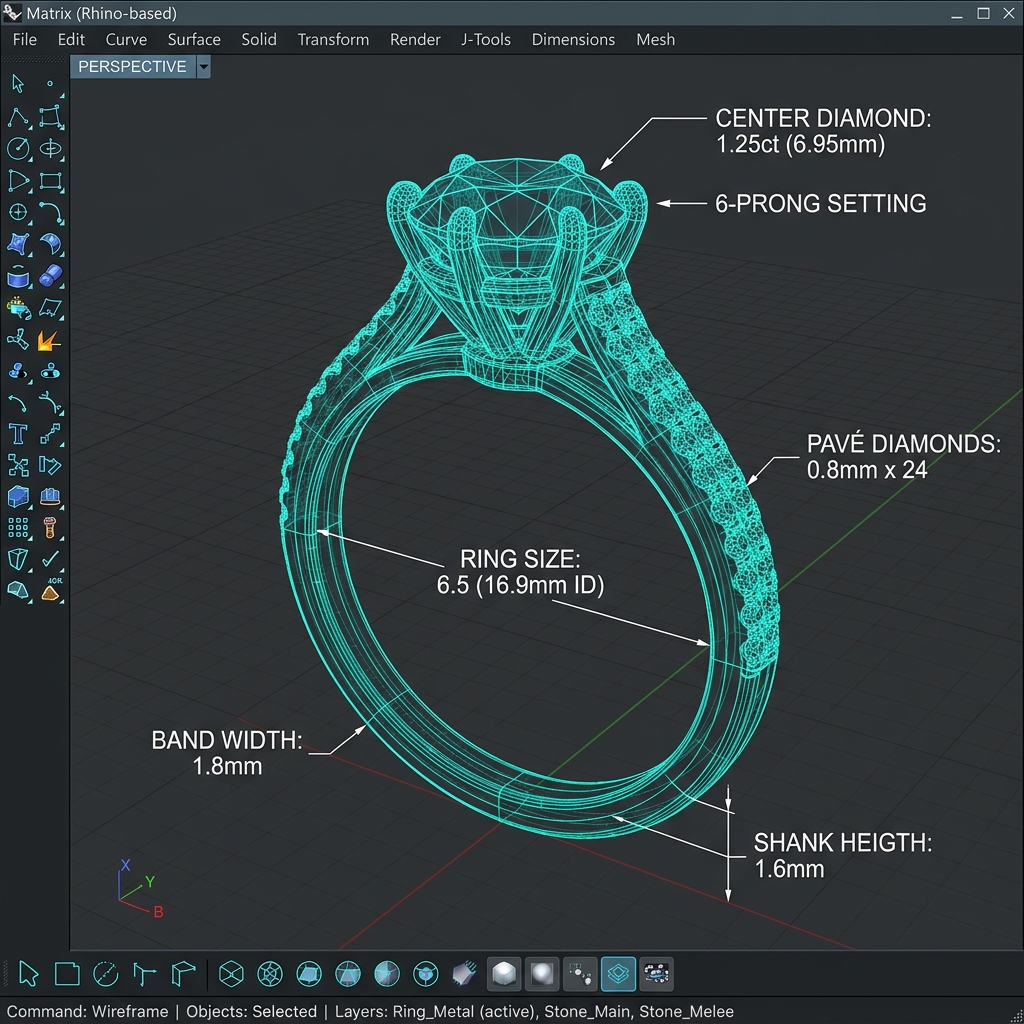Click the orange Explode tool
The width and height of the screenshot is (1024, 1024).
(50, 340)
